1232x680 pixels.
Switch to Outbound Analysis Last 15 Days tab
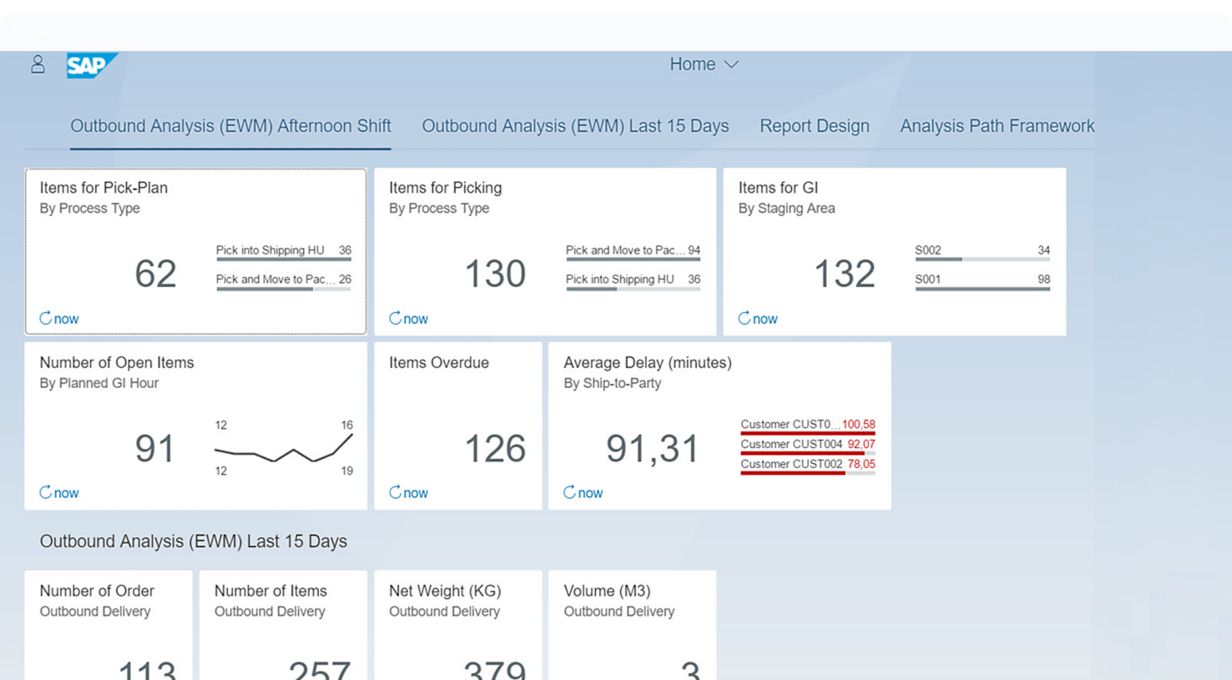[575, 126]
